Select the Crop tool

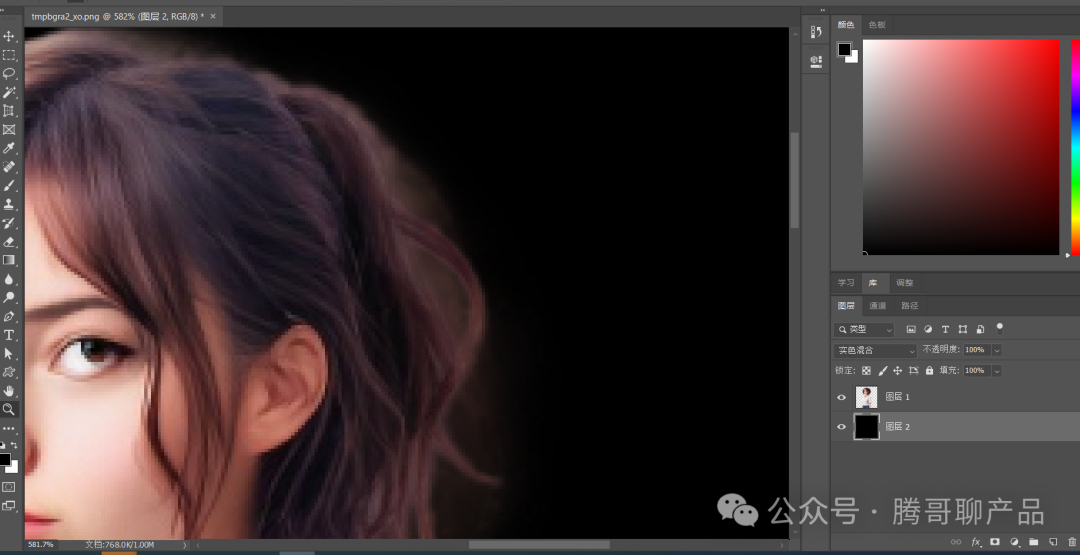[x=9, y=111]
